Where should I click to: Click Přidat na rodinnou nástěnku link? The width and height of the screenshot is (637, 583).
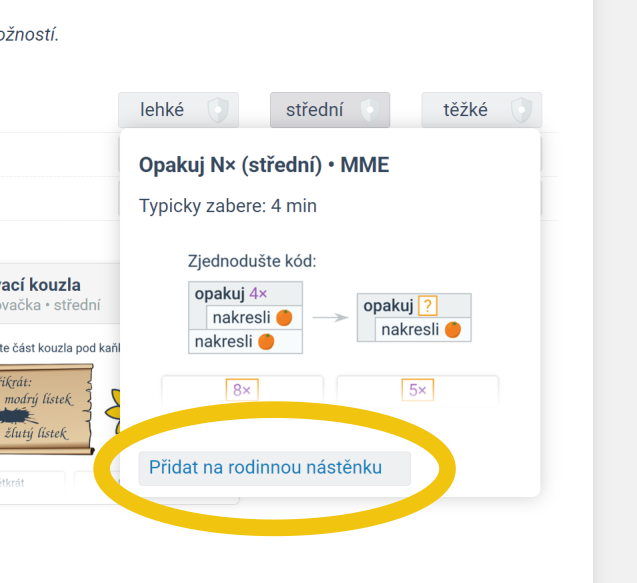(x=265, y=467)
